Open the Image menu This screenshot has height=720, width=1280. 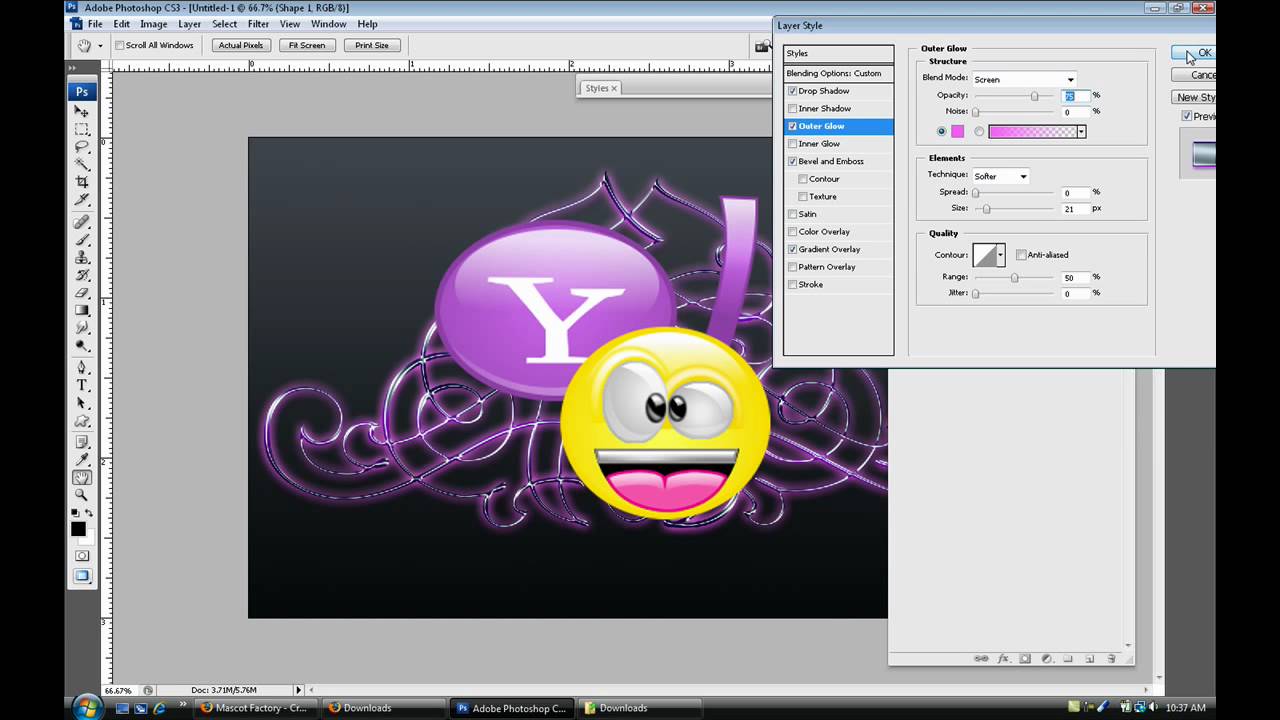coord(153,24)
